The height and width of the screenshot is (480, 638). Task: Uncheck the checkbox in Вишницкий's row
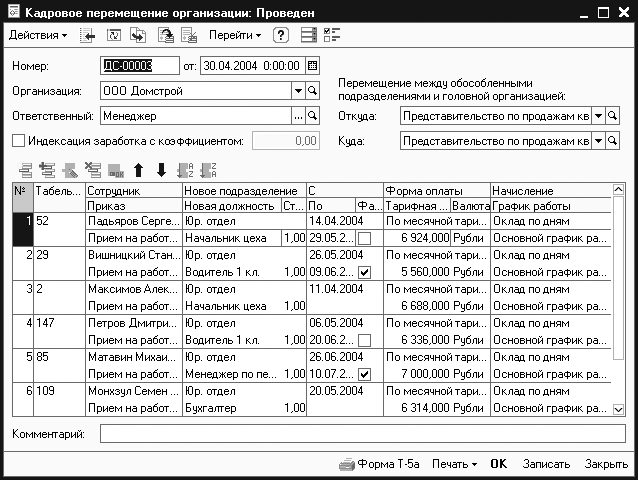(365, 272)
